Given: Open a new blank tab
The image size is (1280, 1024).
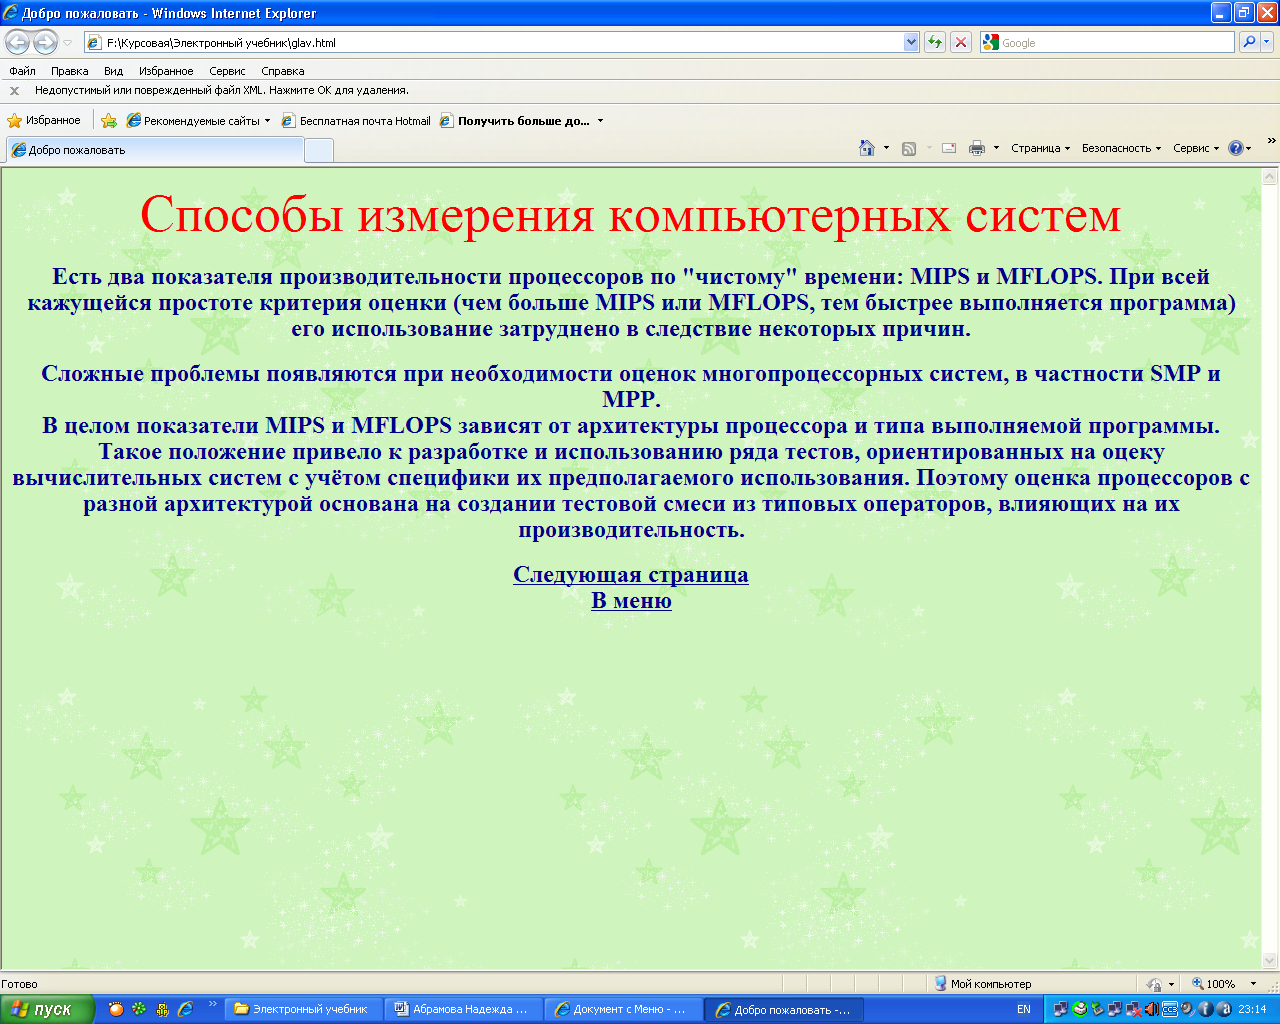Looking at the screenshot, I should click(318, 151).
